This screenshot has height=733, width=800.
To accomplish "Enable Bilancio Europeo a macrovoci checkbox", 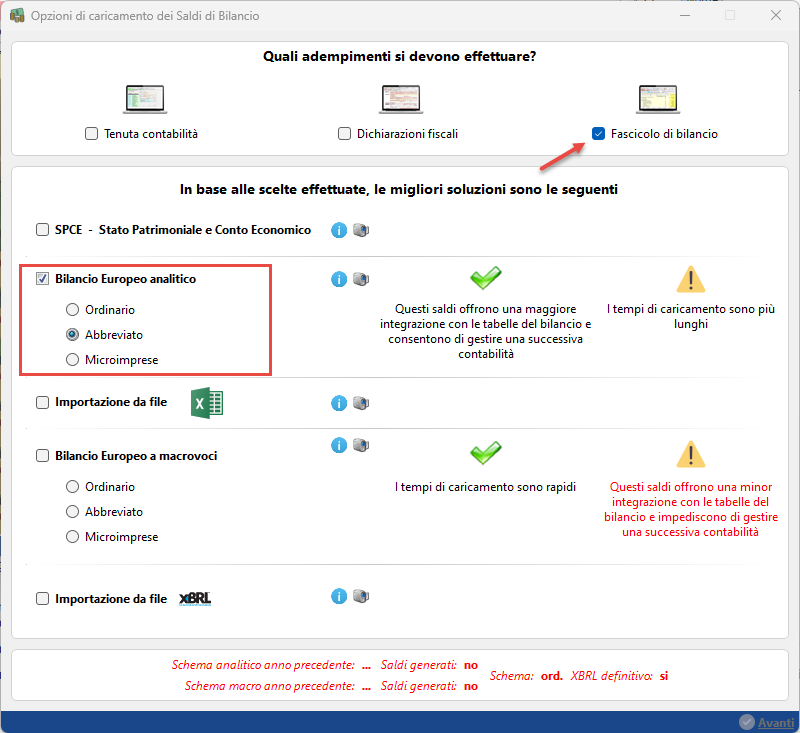I will pyautogui.click(x=42, y=456).
